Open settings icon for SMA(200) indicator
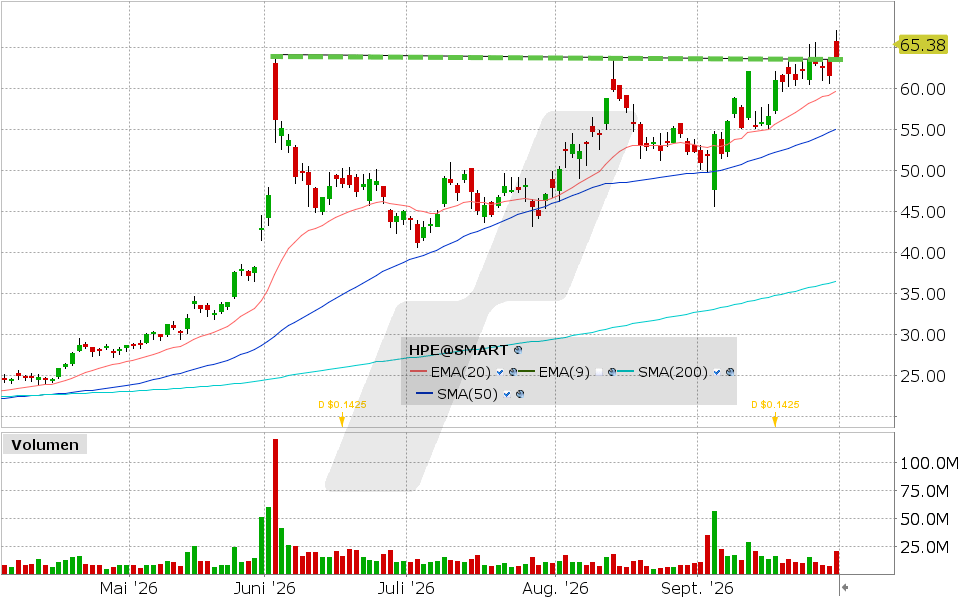The image size is (960, 600). pyautogui.click(x=730, y=372)
